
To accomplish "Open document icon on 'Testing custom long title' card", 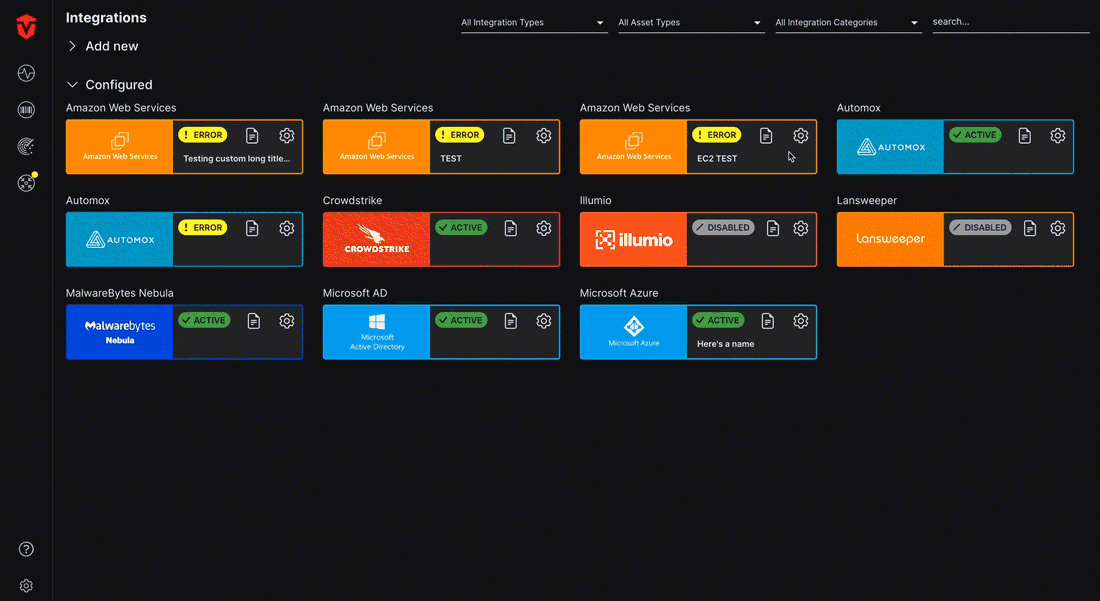I will (253, 135).
